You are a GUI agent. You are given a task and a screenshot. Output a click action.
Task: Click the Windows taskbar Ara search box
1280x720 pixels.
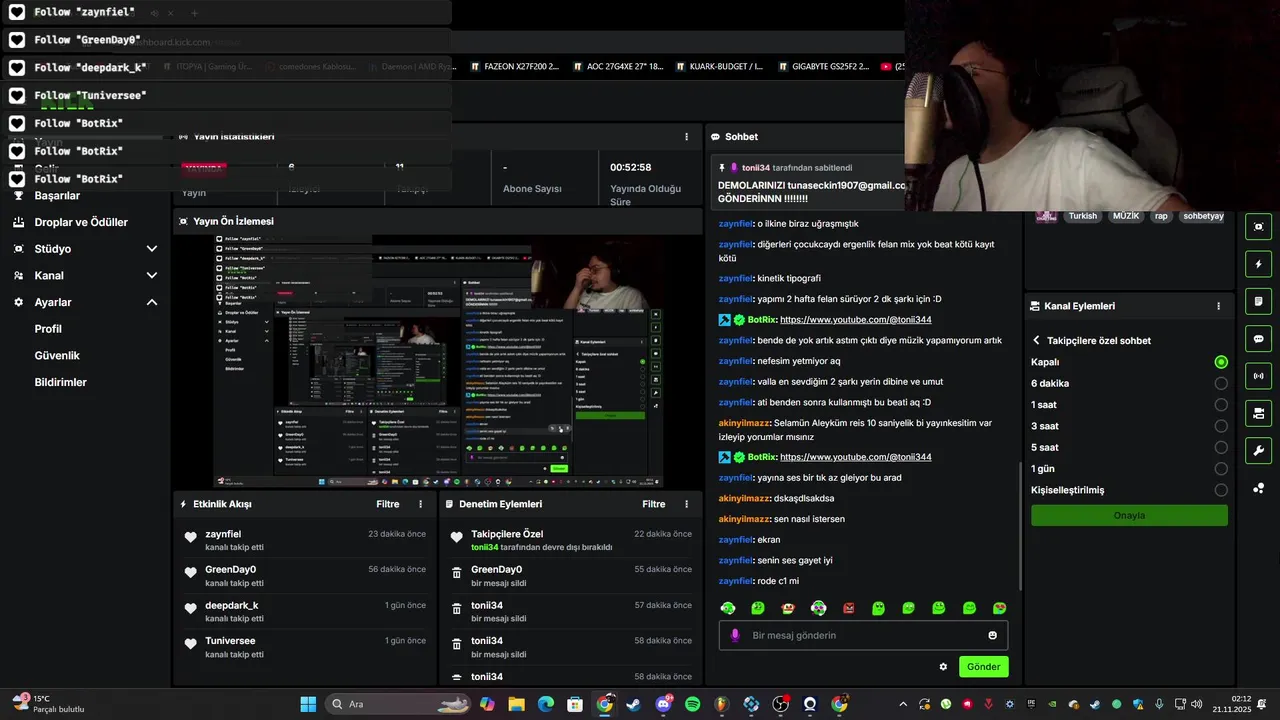(399, 704)
